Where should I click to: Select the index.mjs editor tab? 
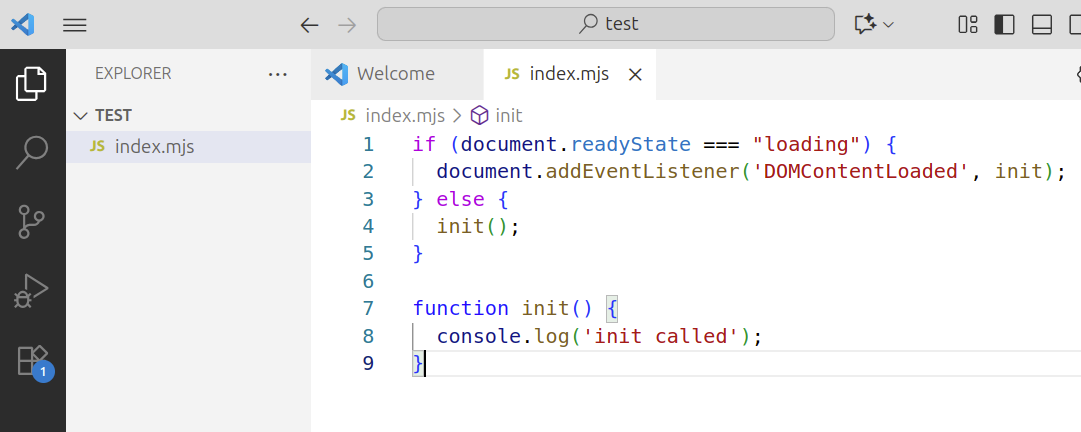tap(568, 74)
